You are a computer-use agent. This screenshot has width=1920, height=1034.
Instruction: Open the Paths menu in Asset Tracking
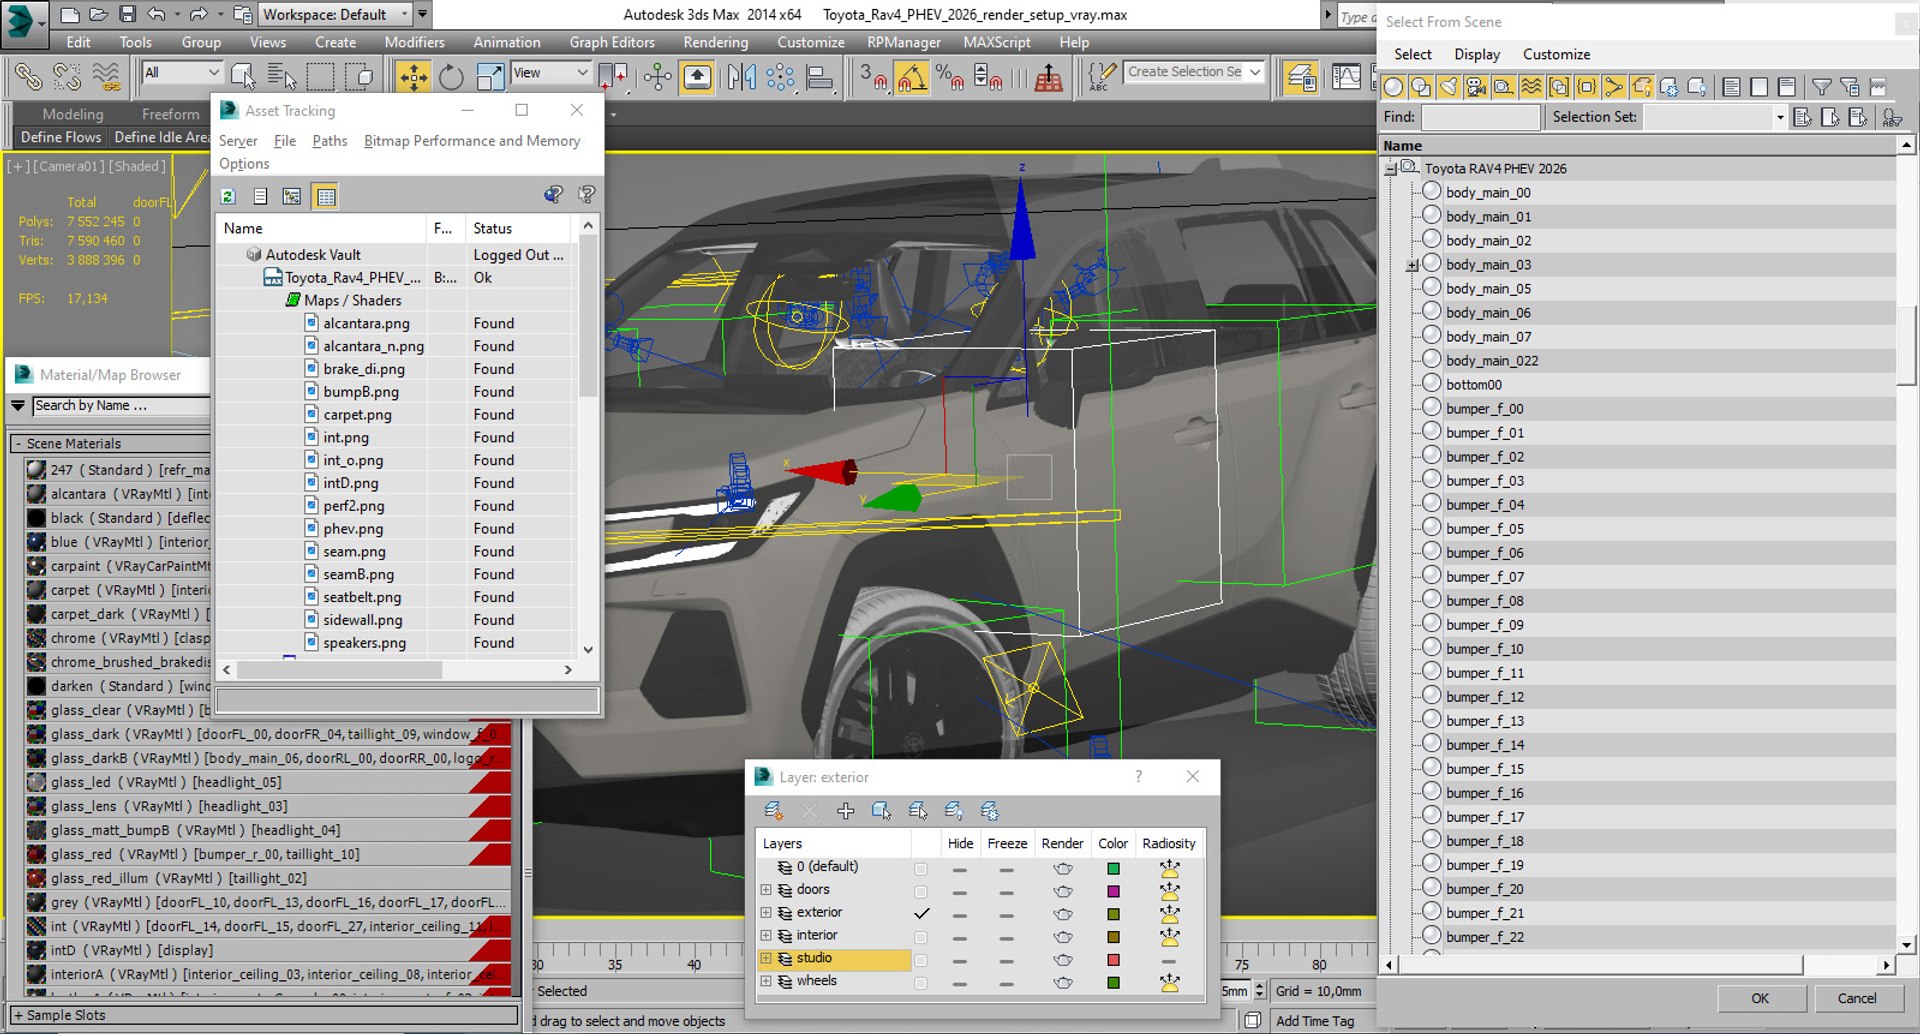point(329,141)
